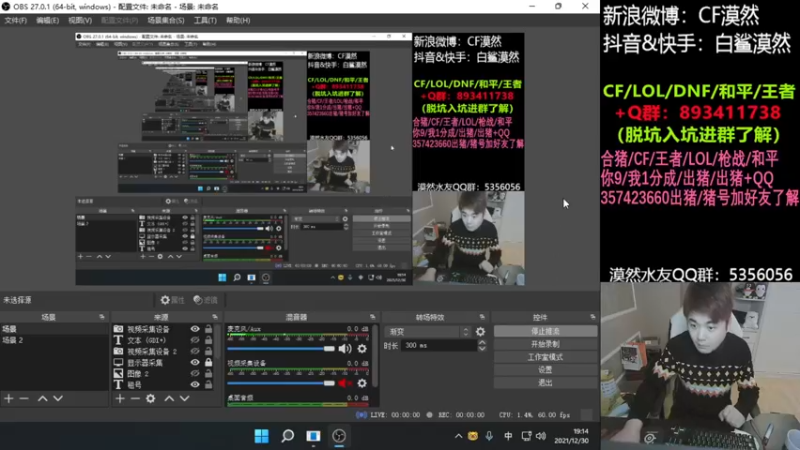Viewport: 800px width, 450px height.
Task: Open source properties gear in 来源 toolbar
Action: tap(151, 398)
